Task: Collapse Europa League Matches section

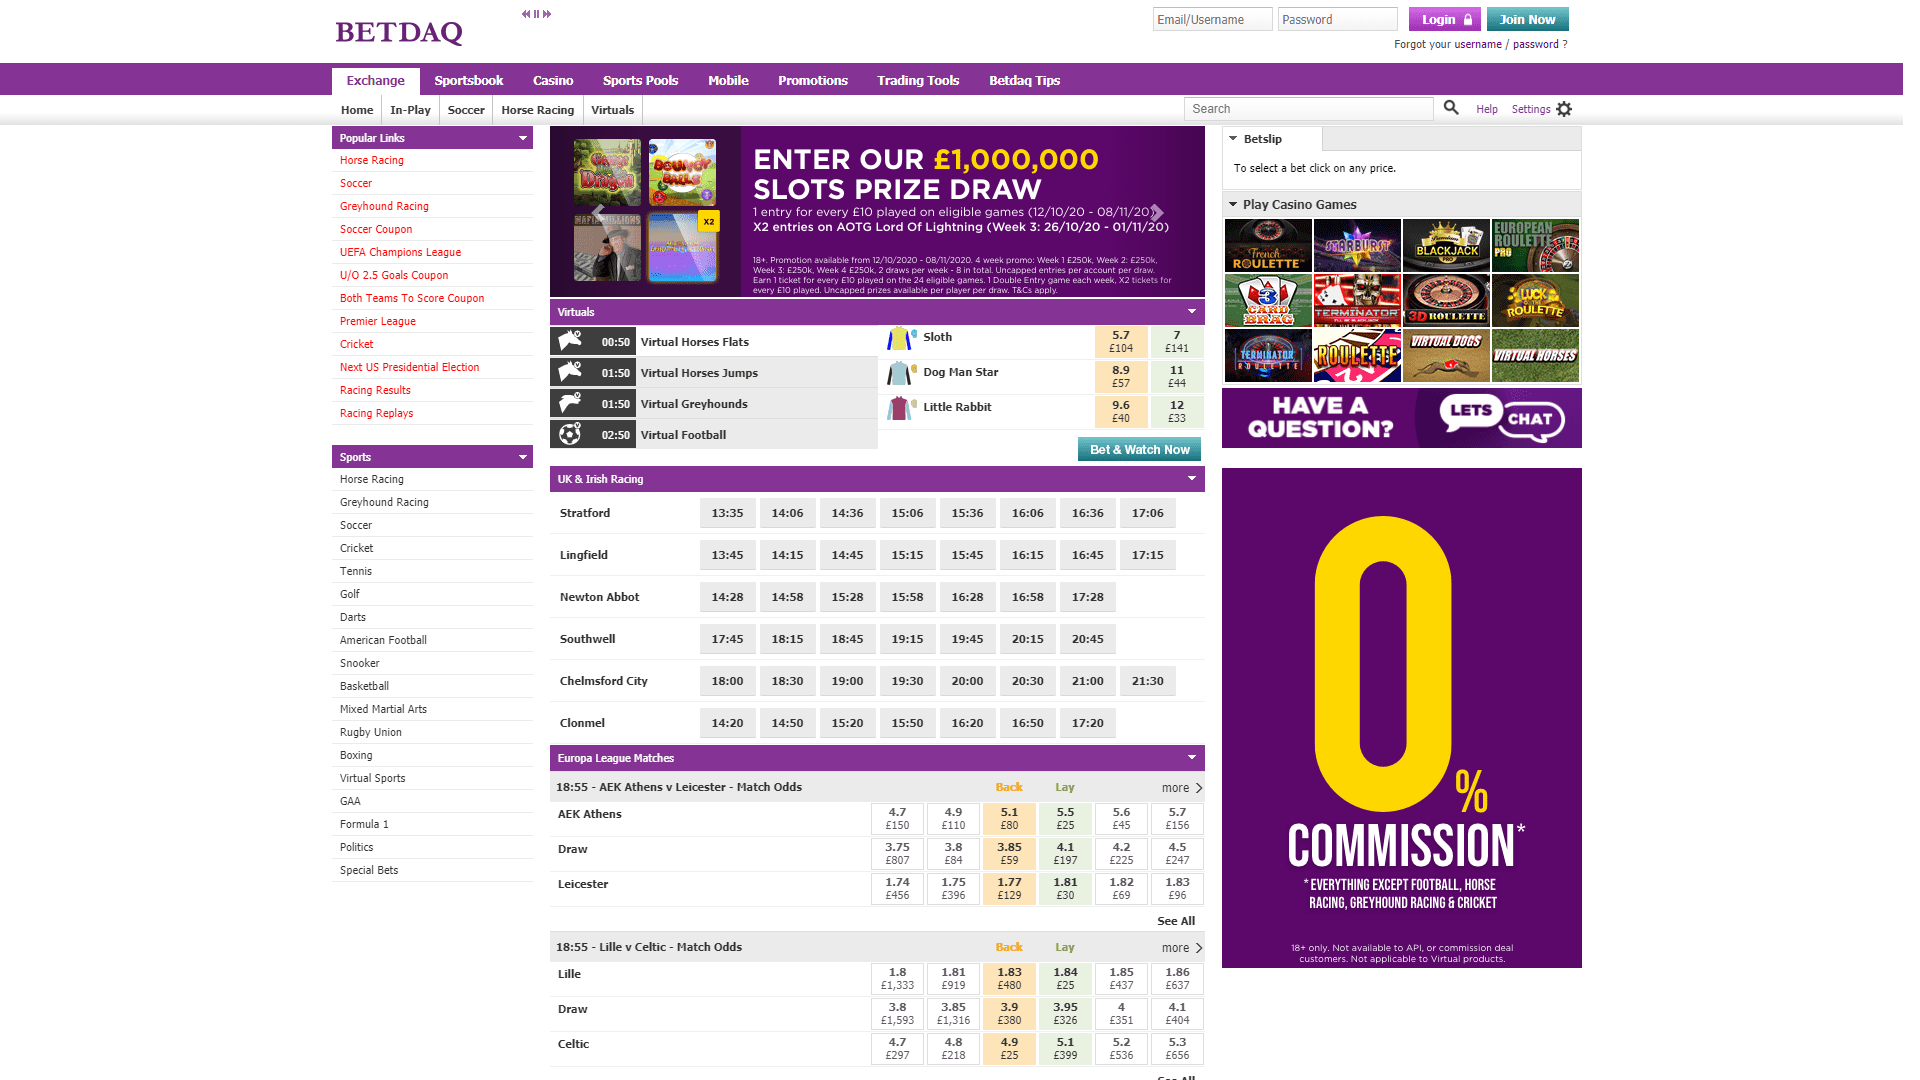Action: [x=1191, y=758]
